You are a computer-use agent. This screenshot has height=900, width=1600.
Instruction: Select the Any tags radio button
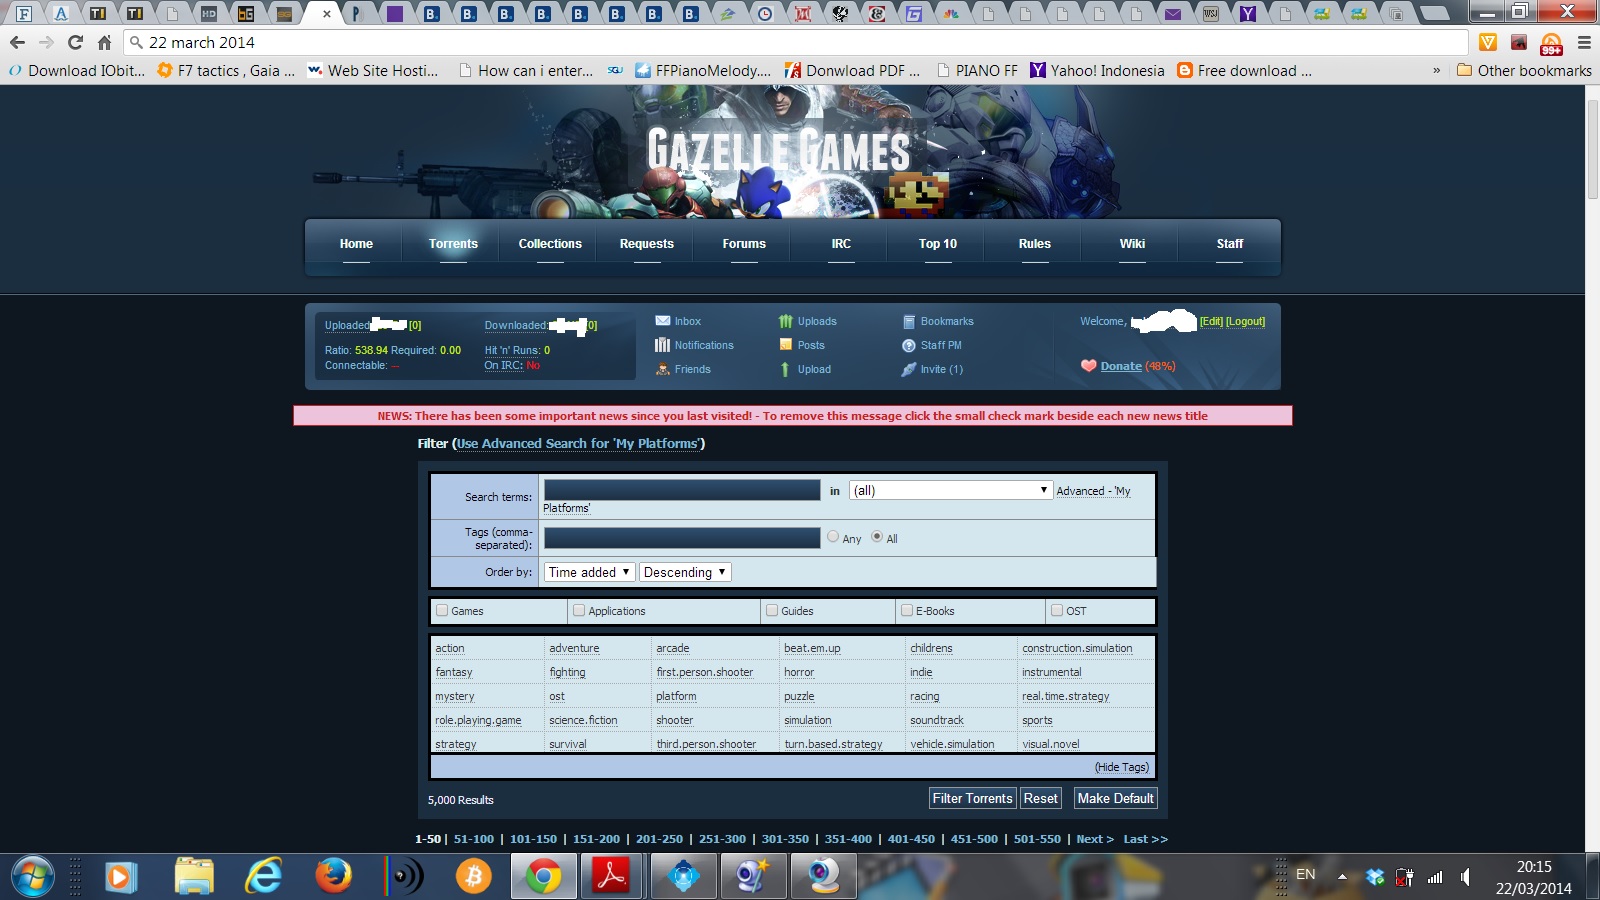tap(833, 537)
